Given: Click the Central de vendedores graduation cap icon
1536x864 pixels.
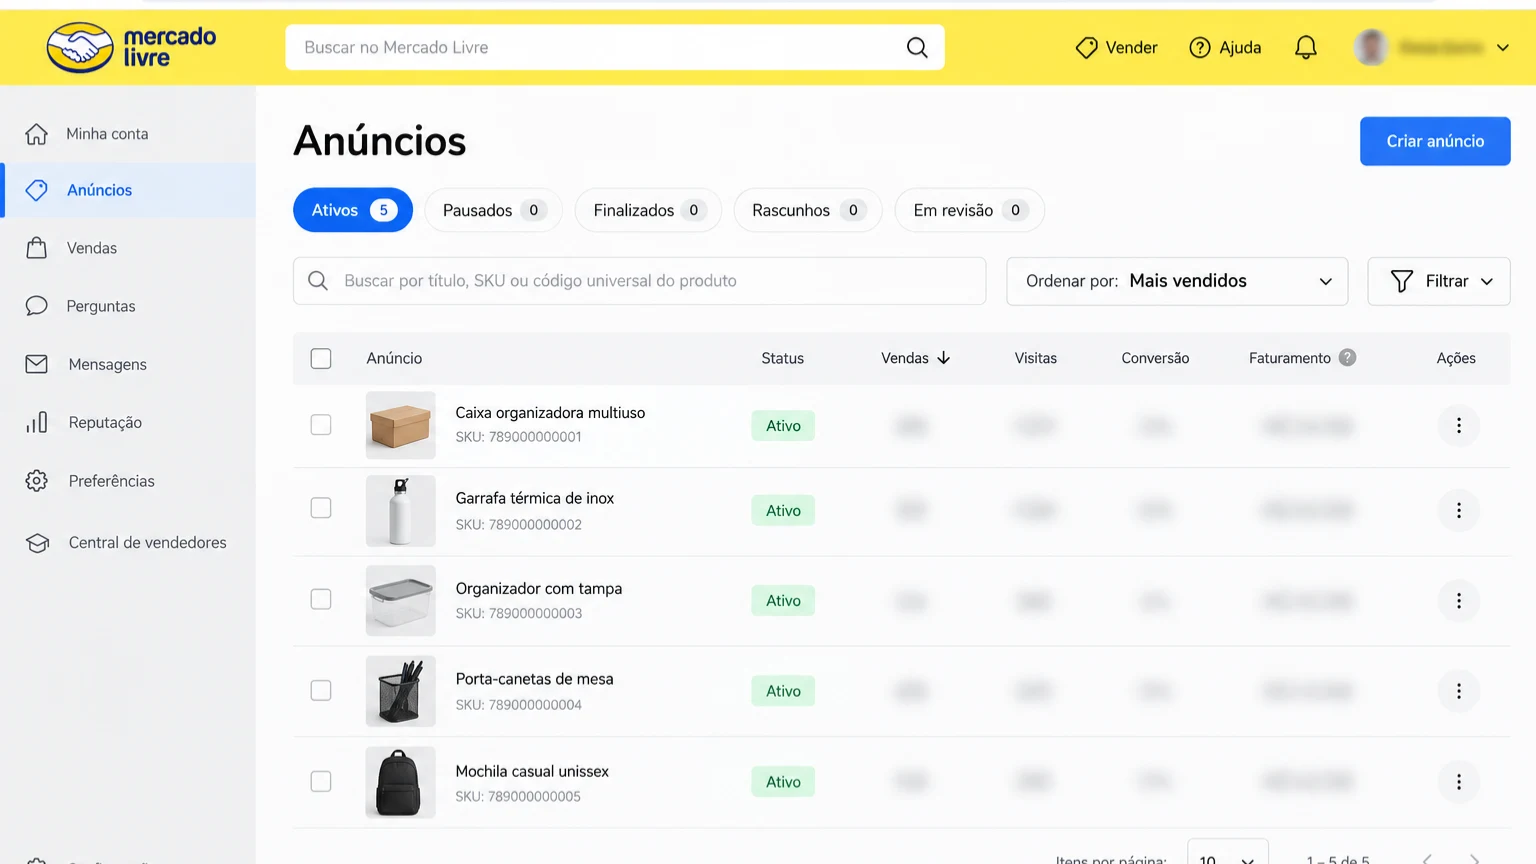Looking at the screenshot, I should [37, 542].
